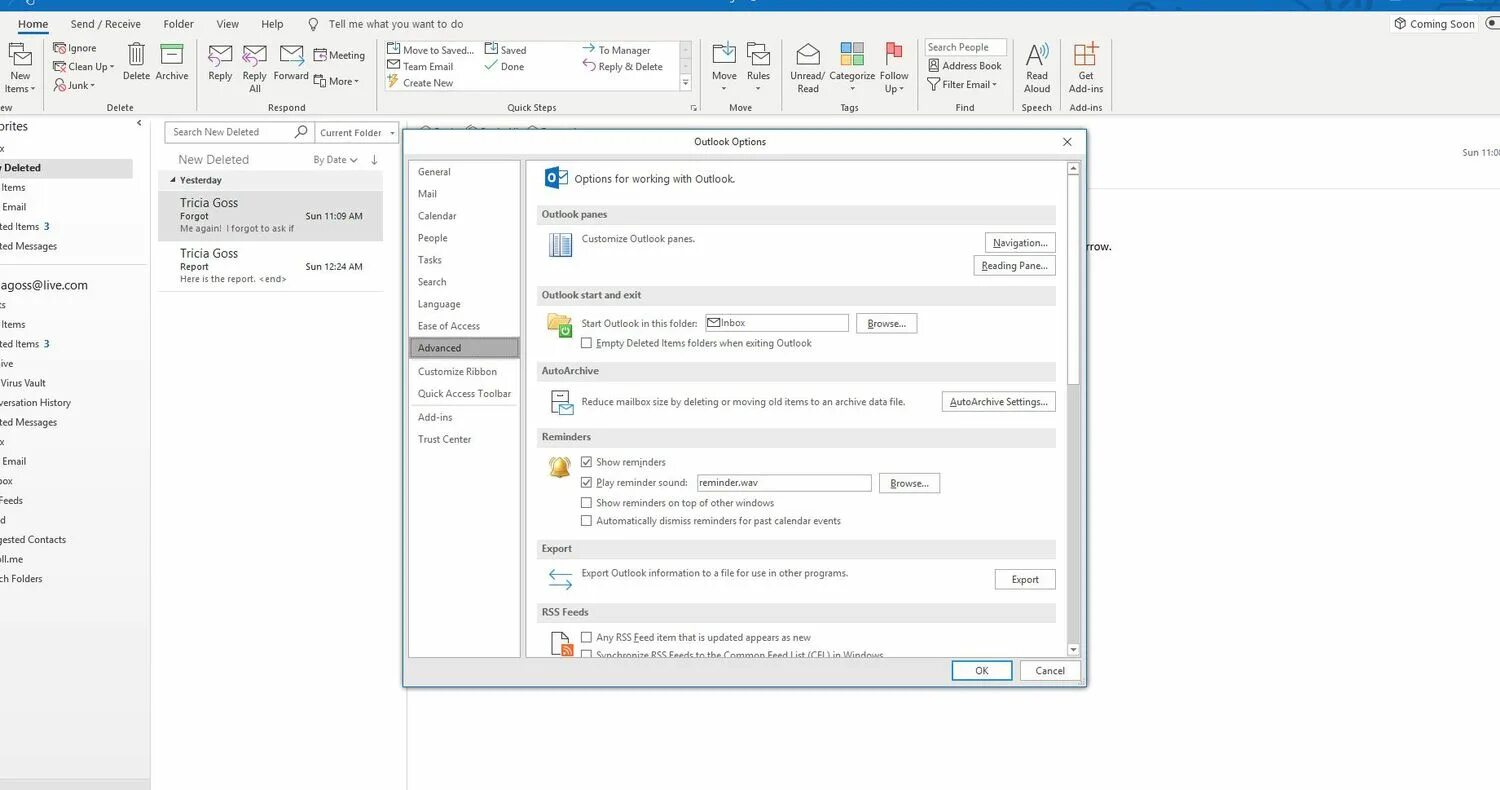The height and width of the screenshot is (790, 1500).
Task: Open the View ribbon tab
Action: pos(228,24)
